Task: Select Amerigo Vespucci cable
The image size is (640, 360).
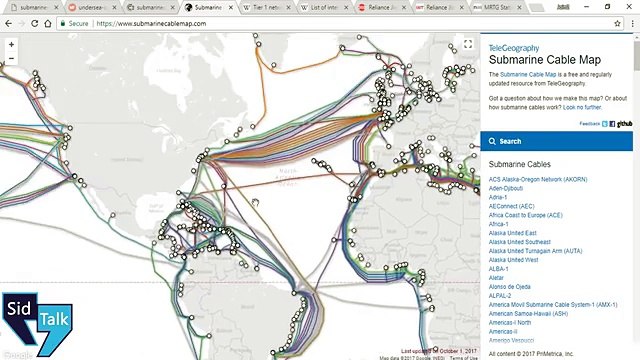Action: click(511, 340)
